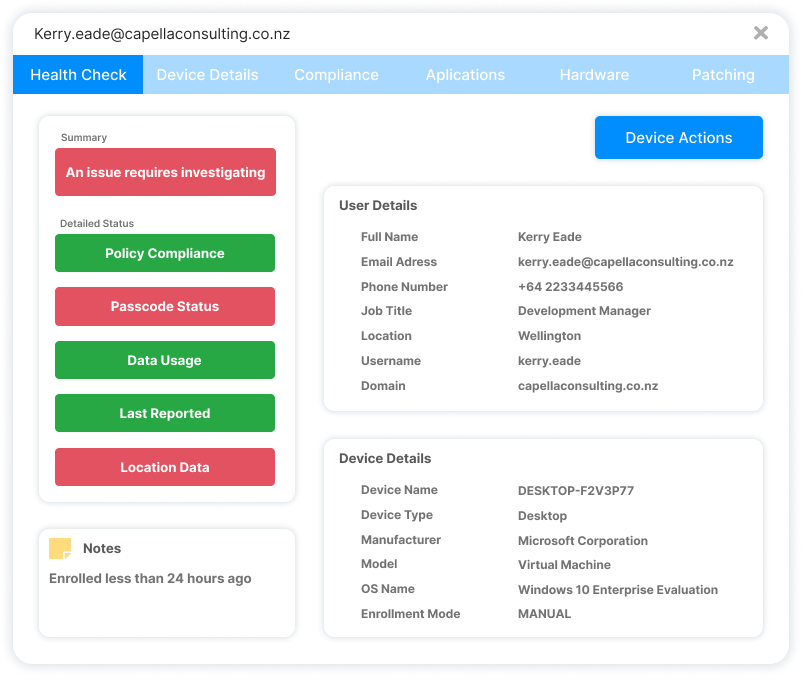Image resolution: width=805 pixels, height=684 pixels.
Task: Click the 'User Details' heading
Action: (x=378, y=205)
